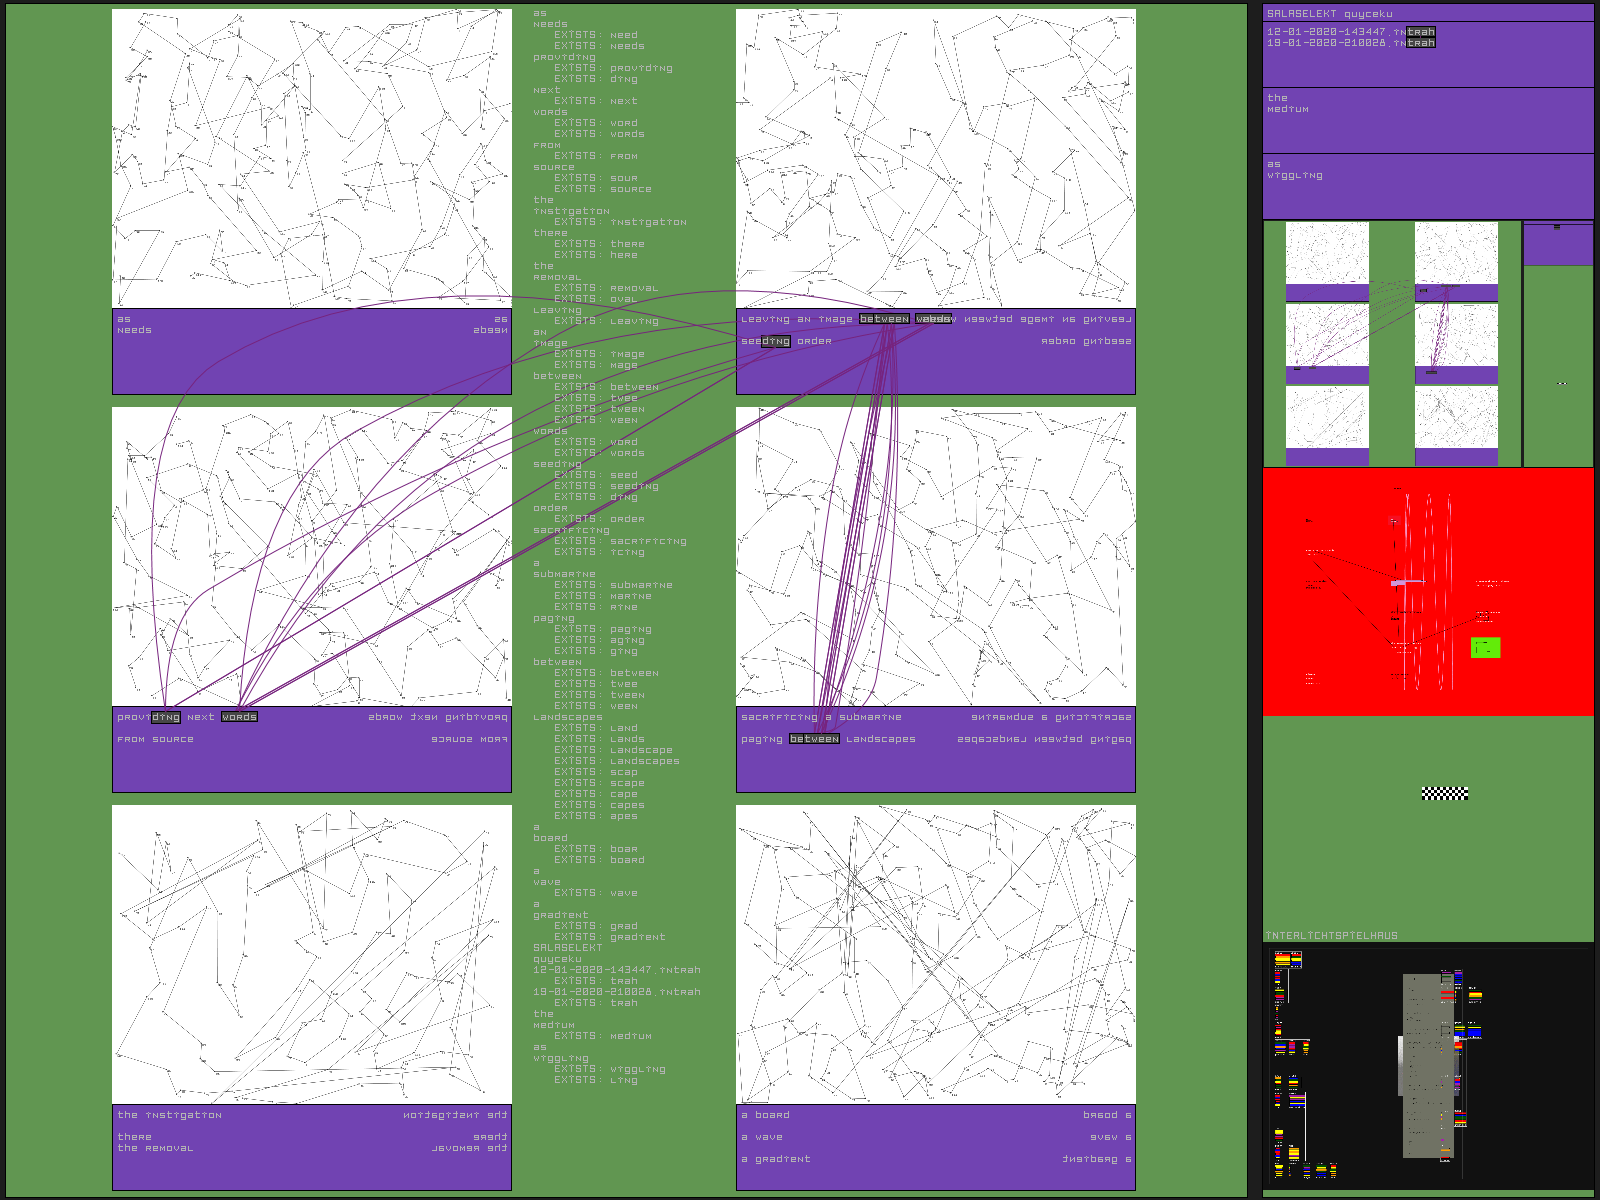Click 'as wiggling' text block in right sidebar

pos(1294,170)
